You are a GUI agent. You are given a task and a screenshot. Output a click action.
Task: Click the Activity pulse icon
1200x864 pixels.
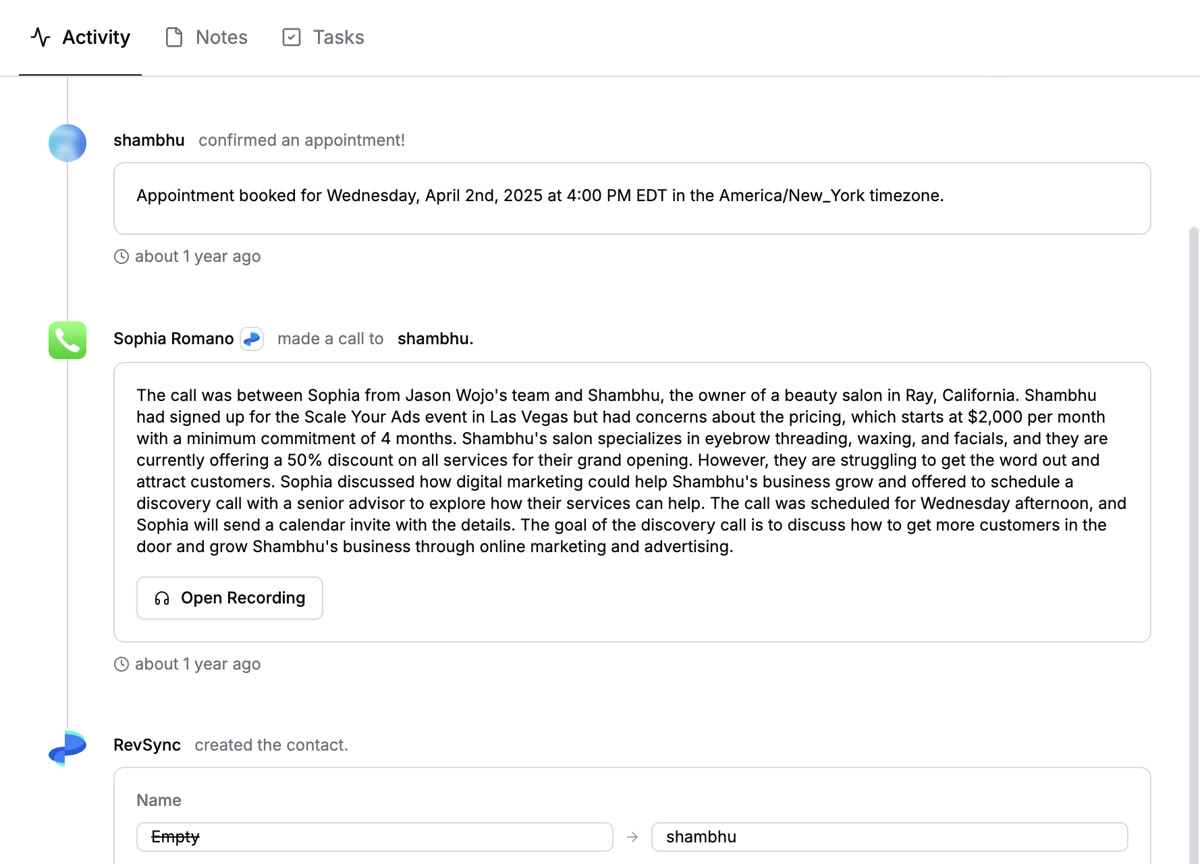click(40, 38)
